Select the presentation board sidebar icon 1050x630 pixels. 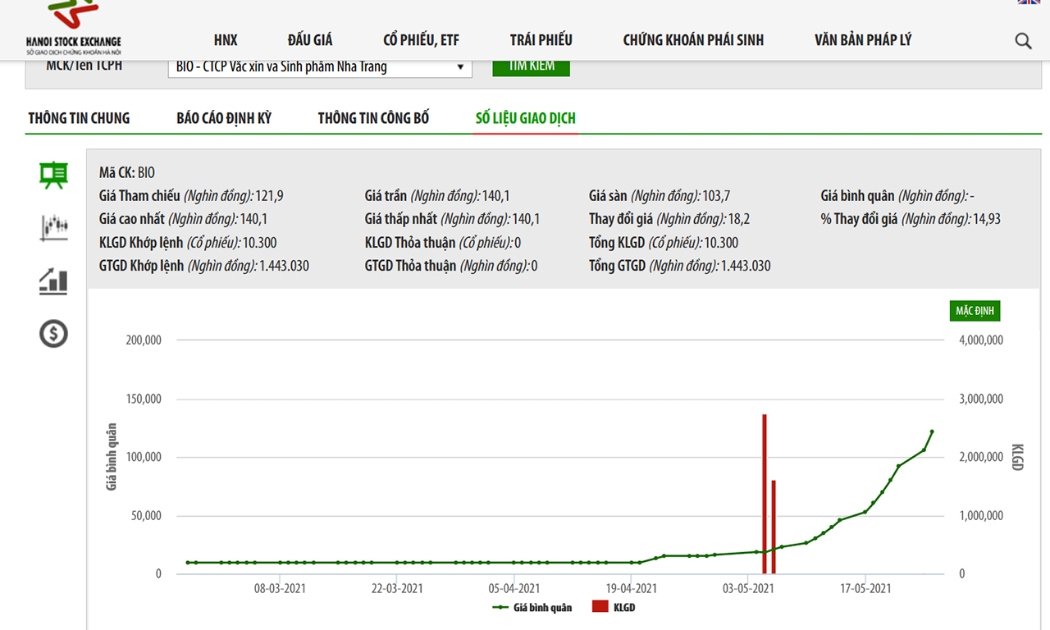[x=53, y=175]
